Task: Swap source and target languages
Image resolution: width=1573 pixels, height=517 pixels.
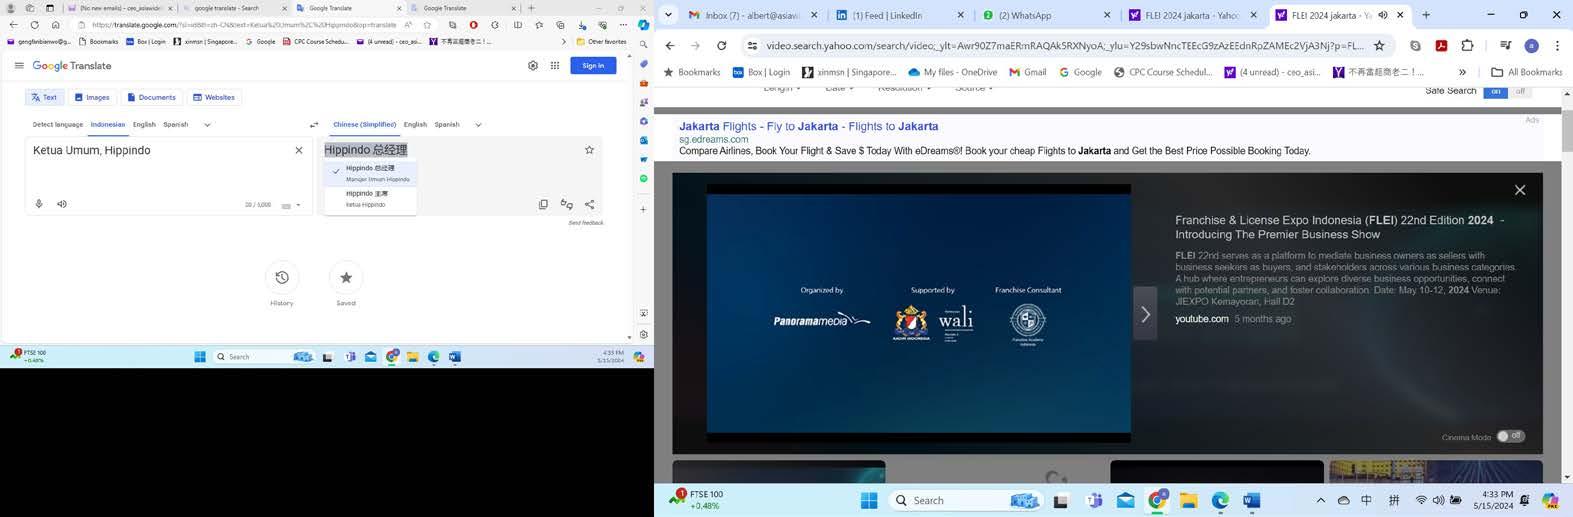Action: point(314,125)
